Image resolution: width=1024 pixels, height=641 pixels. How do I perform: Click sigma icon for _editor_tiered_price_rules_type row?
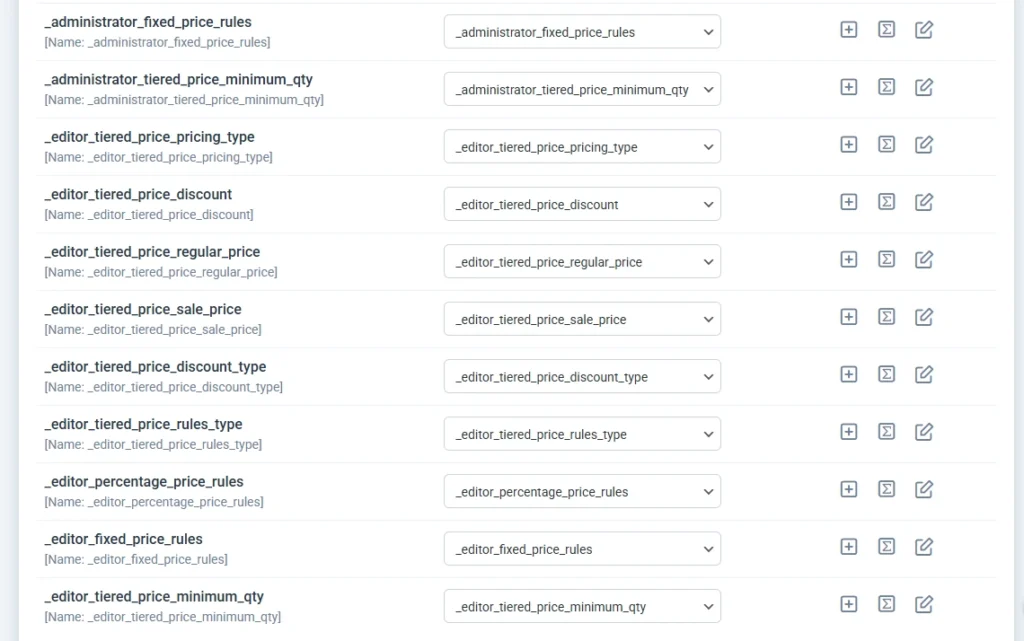point(886,432)
